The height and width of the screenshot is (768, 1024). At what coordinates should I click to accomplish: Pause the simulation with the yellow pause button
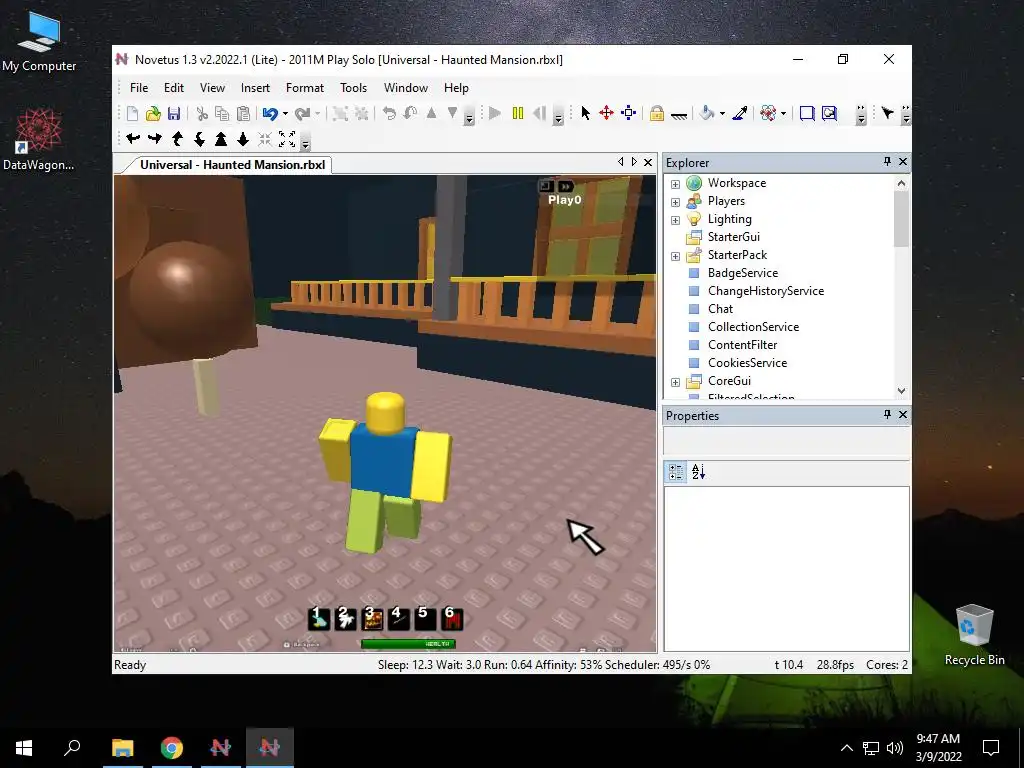click(x=518, y=114)
